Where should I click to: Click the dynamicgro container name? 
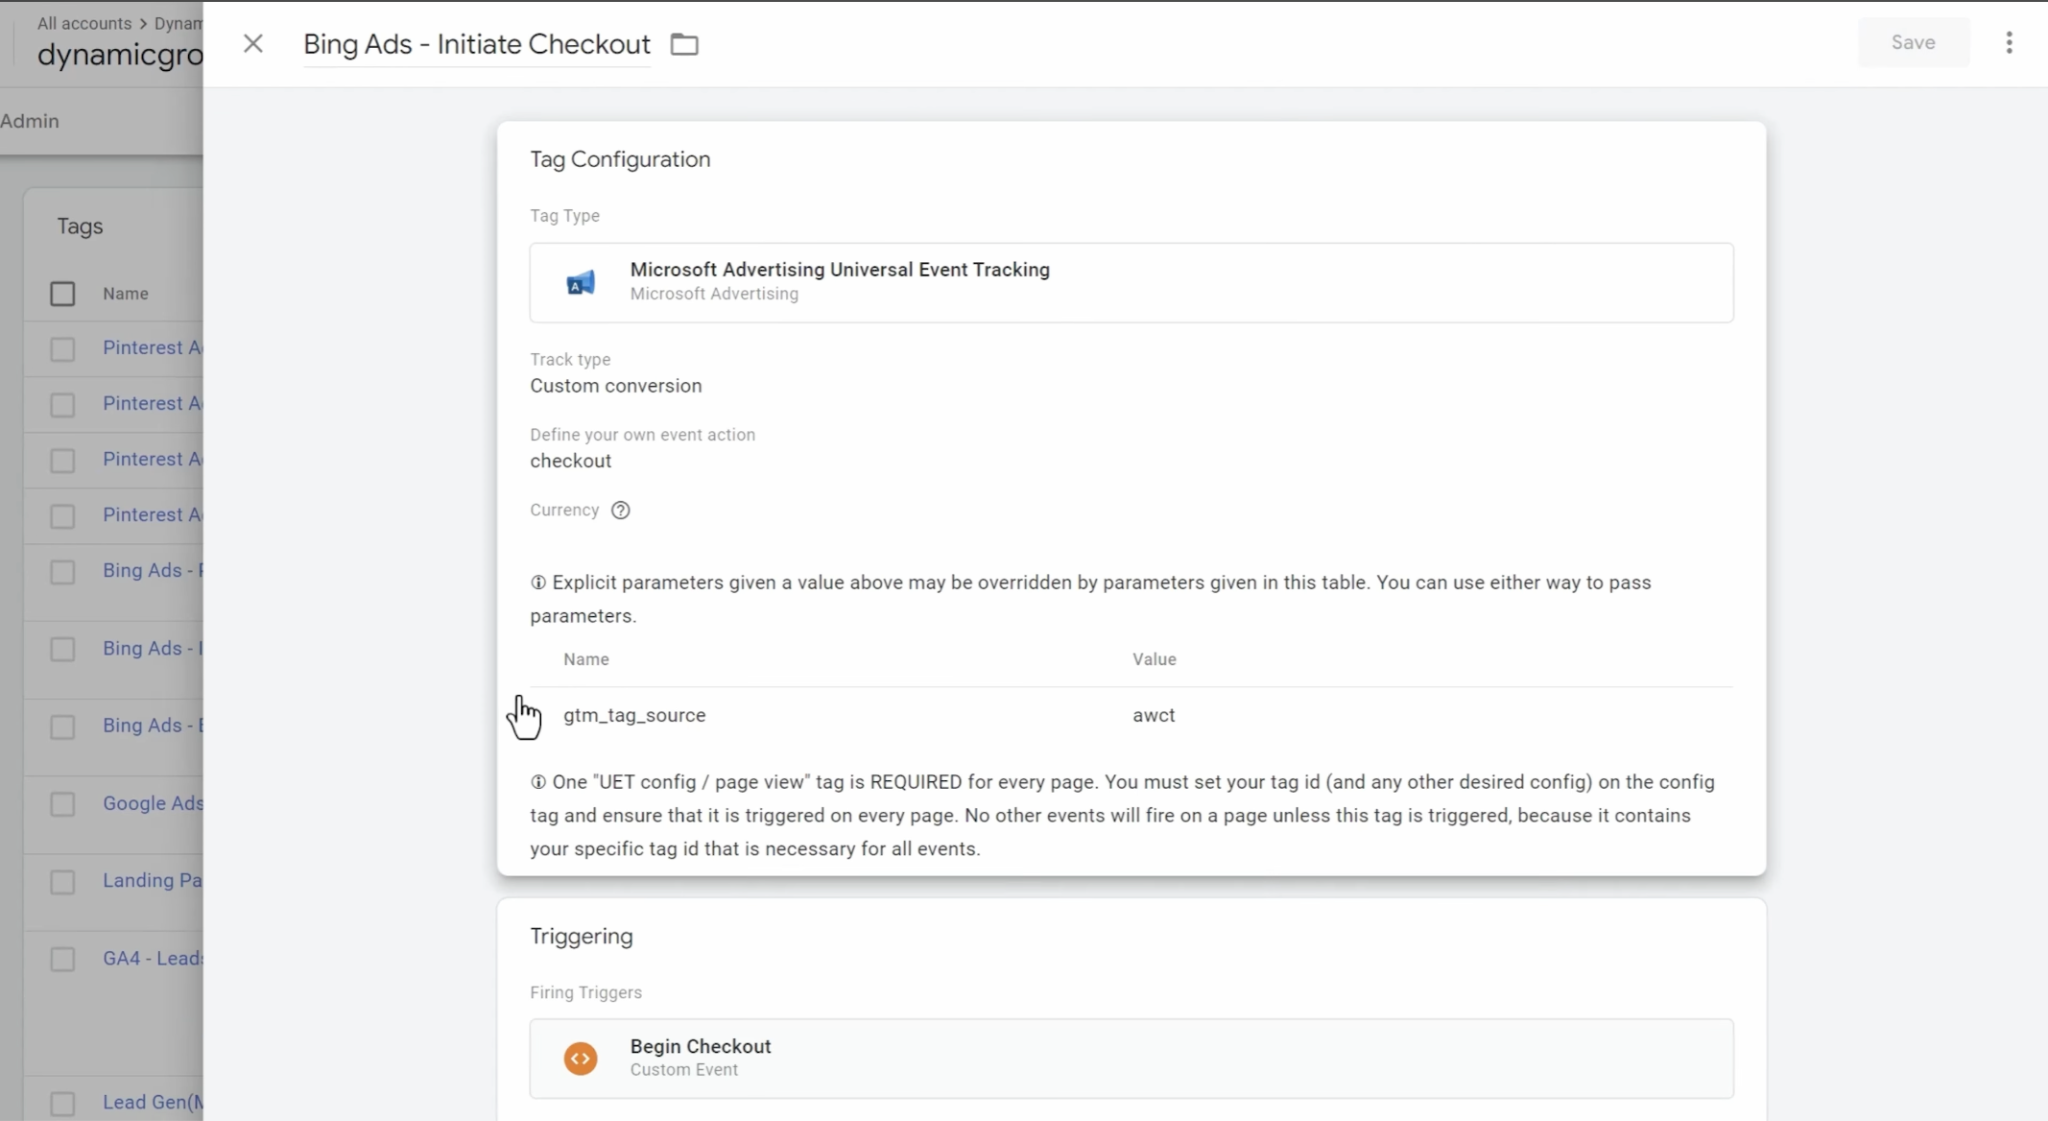[120, 54]
